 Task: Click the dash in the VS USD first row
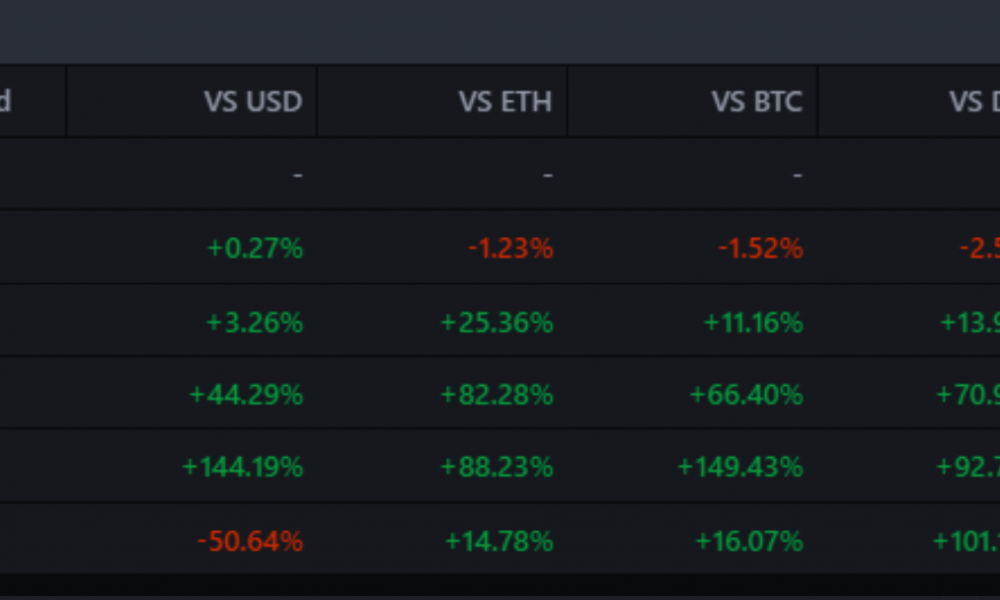point(298,174)
